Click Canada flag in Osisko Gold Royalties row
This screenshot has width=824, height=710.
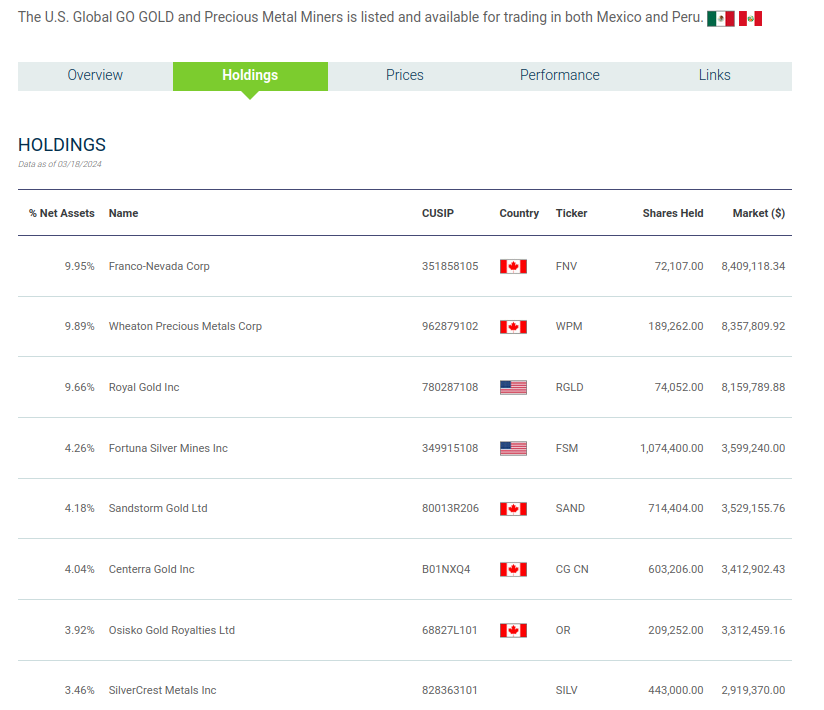tap(513, 630)
